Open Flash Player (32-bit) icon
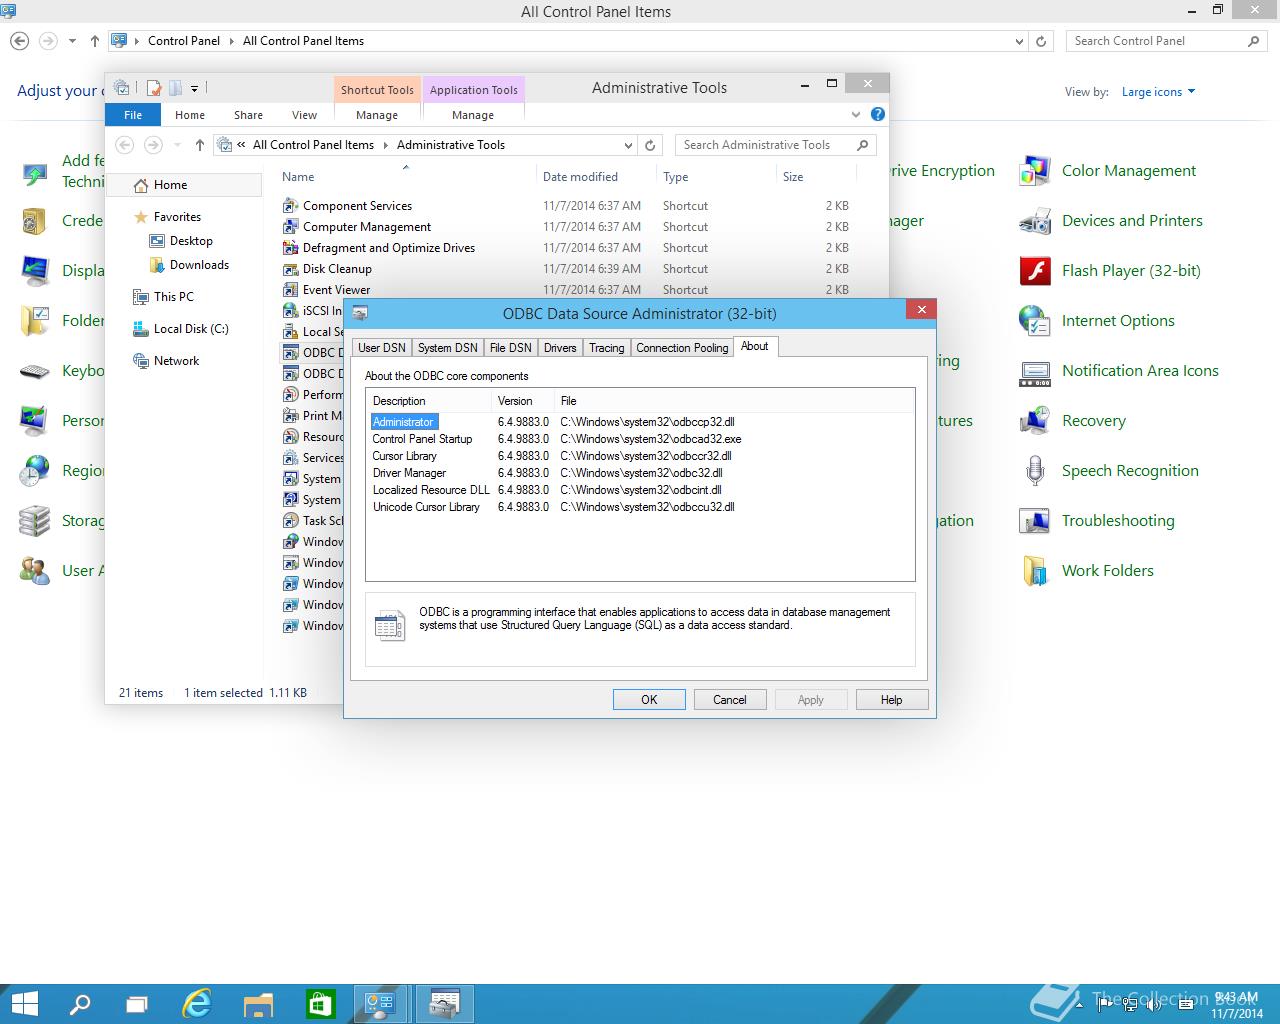Screen dimensions: 1280x1024 (1035, 271)
